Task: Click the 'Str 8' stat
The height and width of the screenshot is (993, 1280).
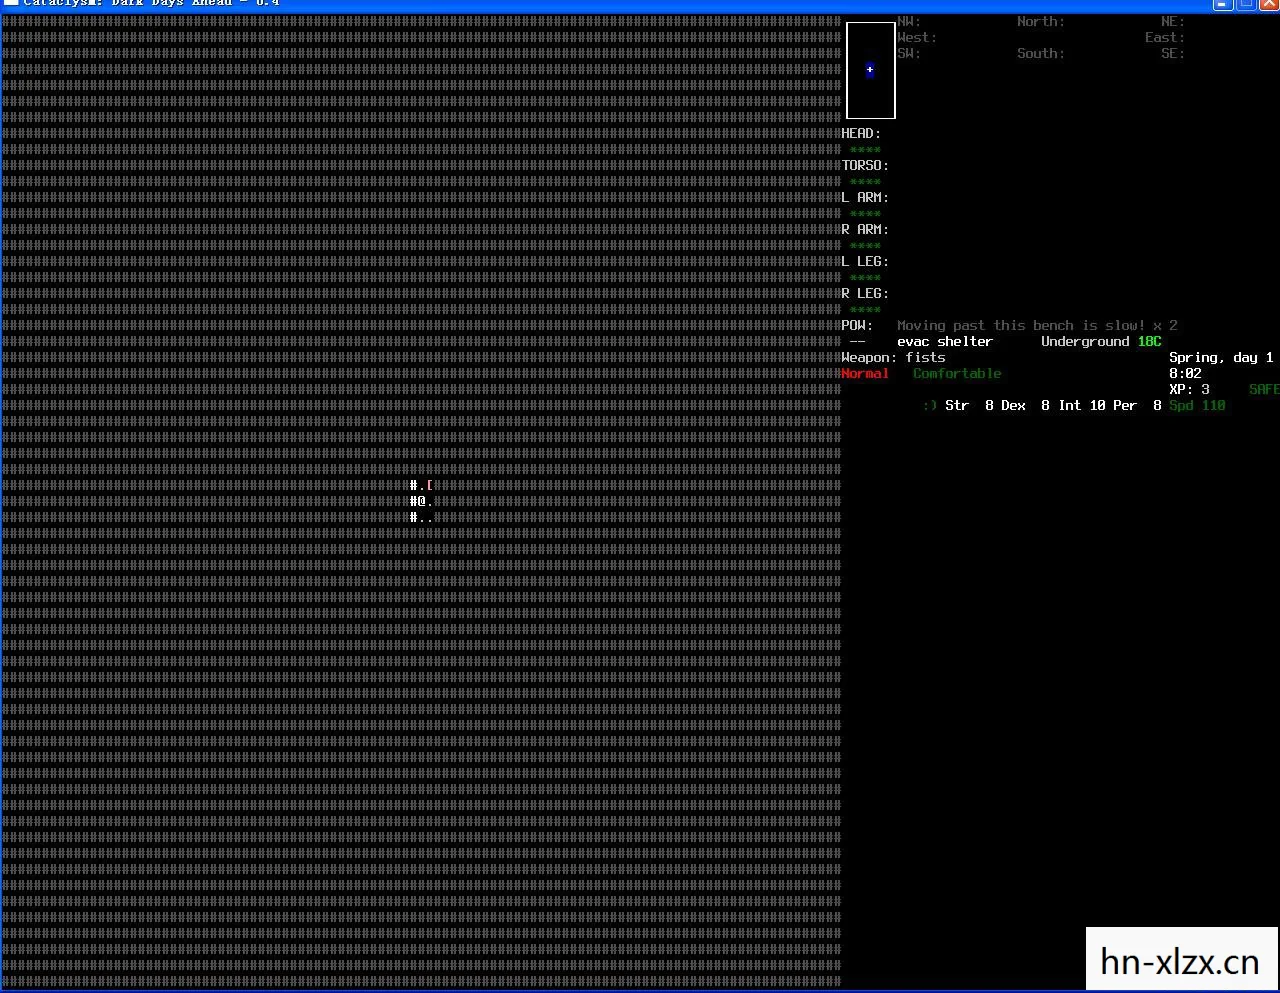Action: tap(969, 405)
